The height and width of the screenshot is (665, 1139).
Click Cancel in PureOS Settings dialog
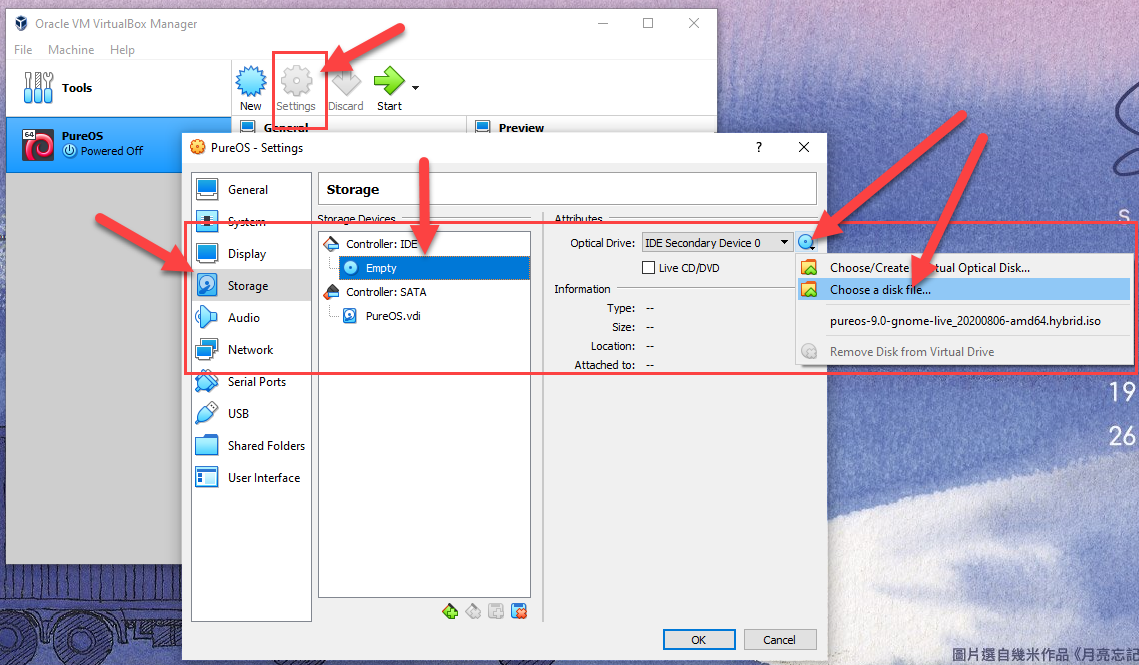click(779, 640)
